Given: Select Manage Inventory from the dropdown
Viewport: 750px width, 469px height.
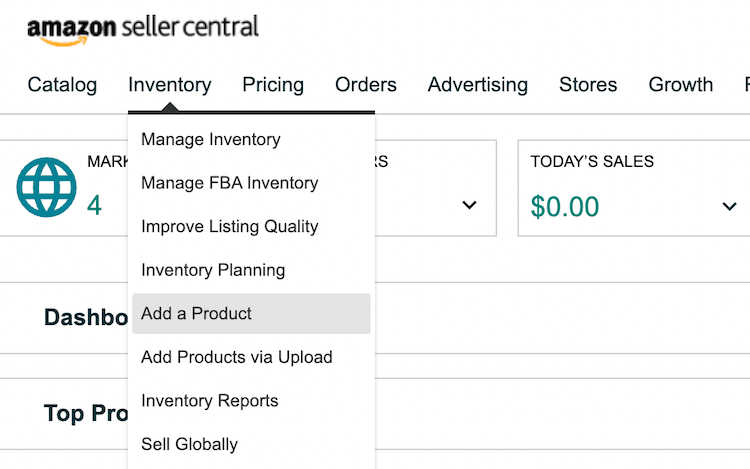Looking at the screenshot, I should coord(211,140).
